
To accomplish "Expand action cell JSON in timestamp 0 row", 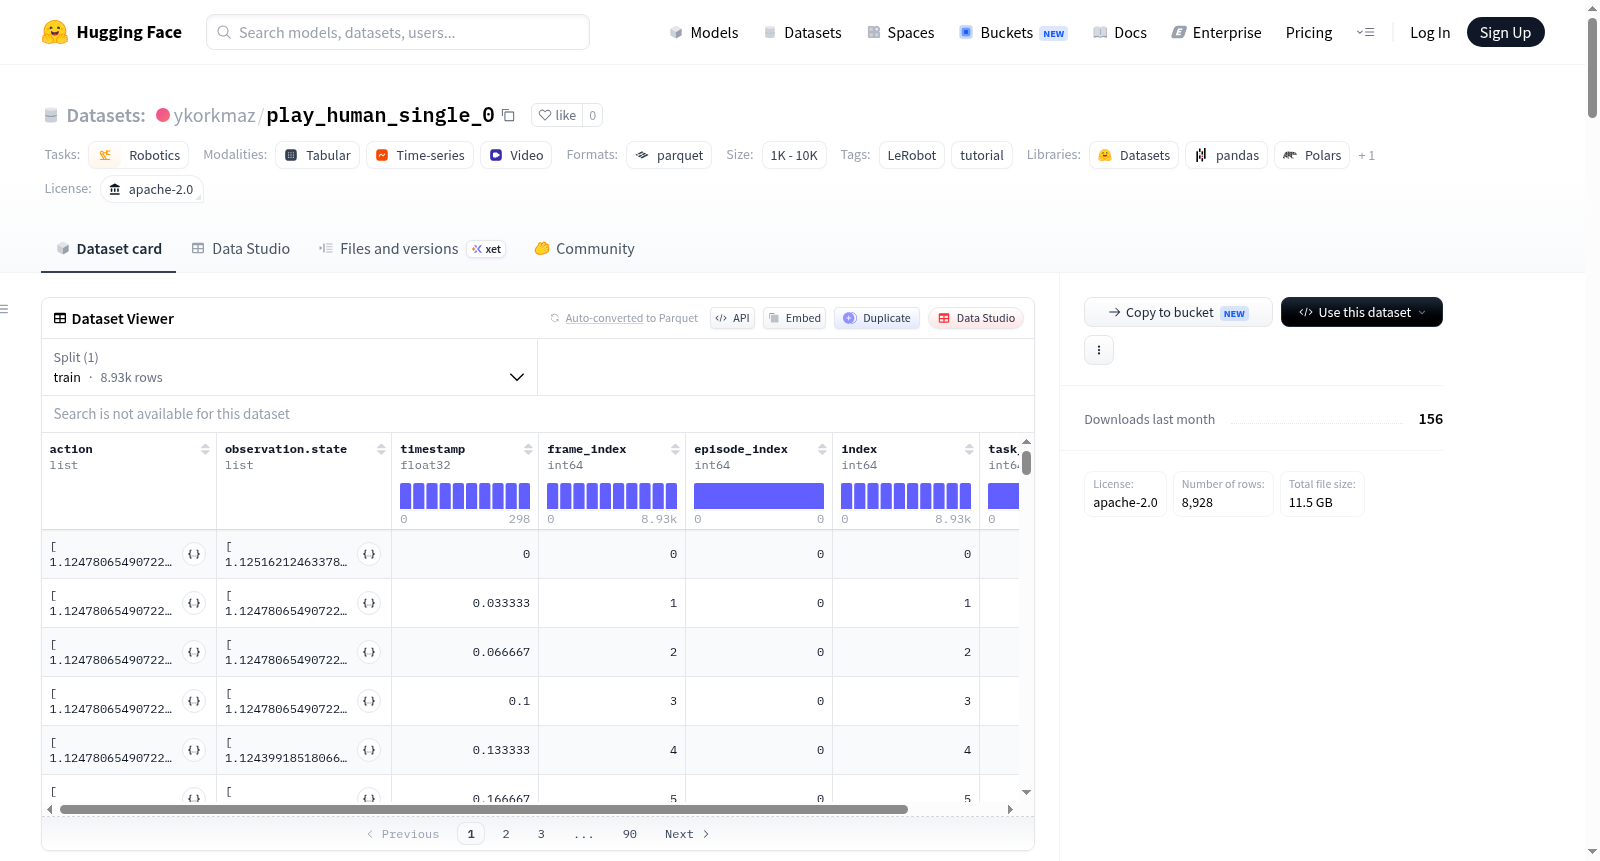I will pyautogui.click(x=194, y=554).
